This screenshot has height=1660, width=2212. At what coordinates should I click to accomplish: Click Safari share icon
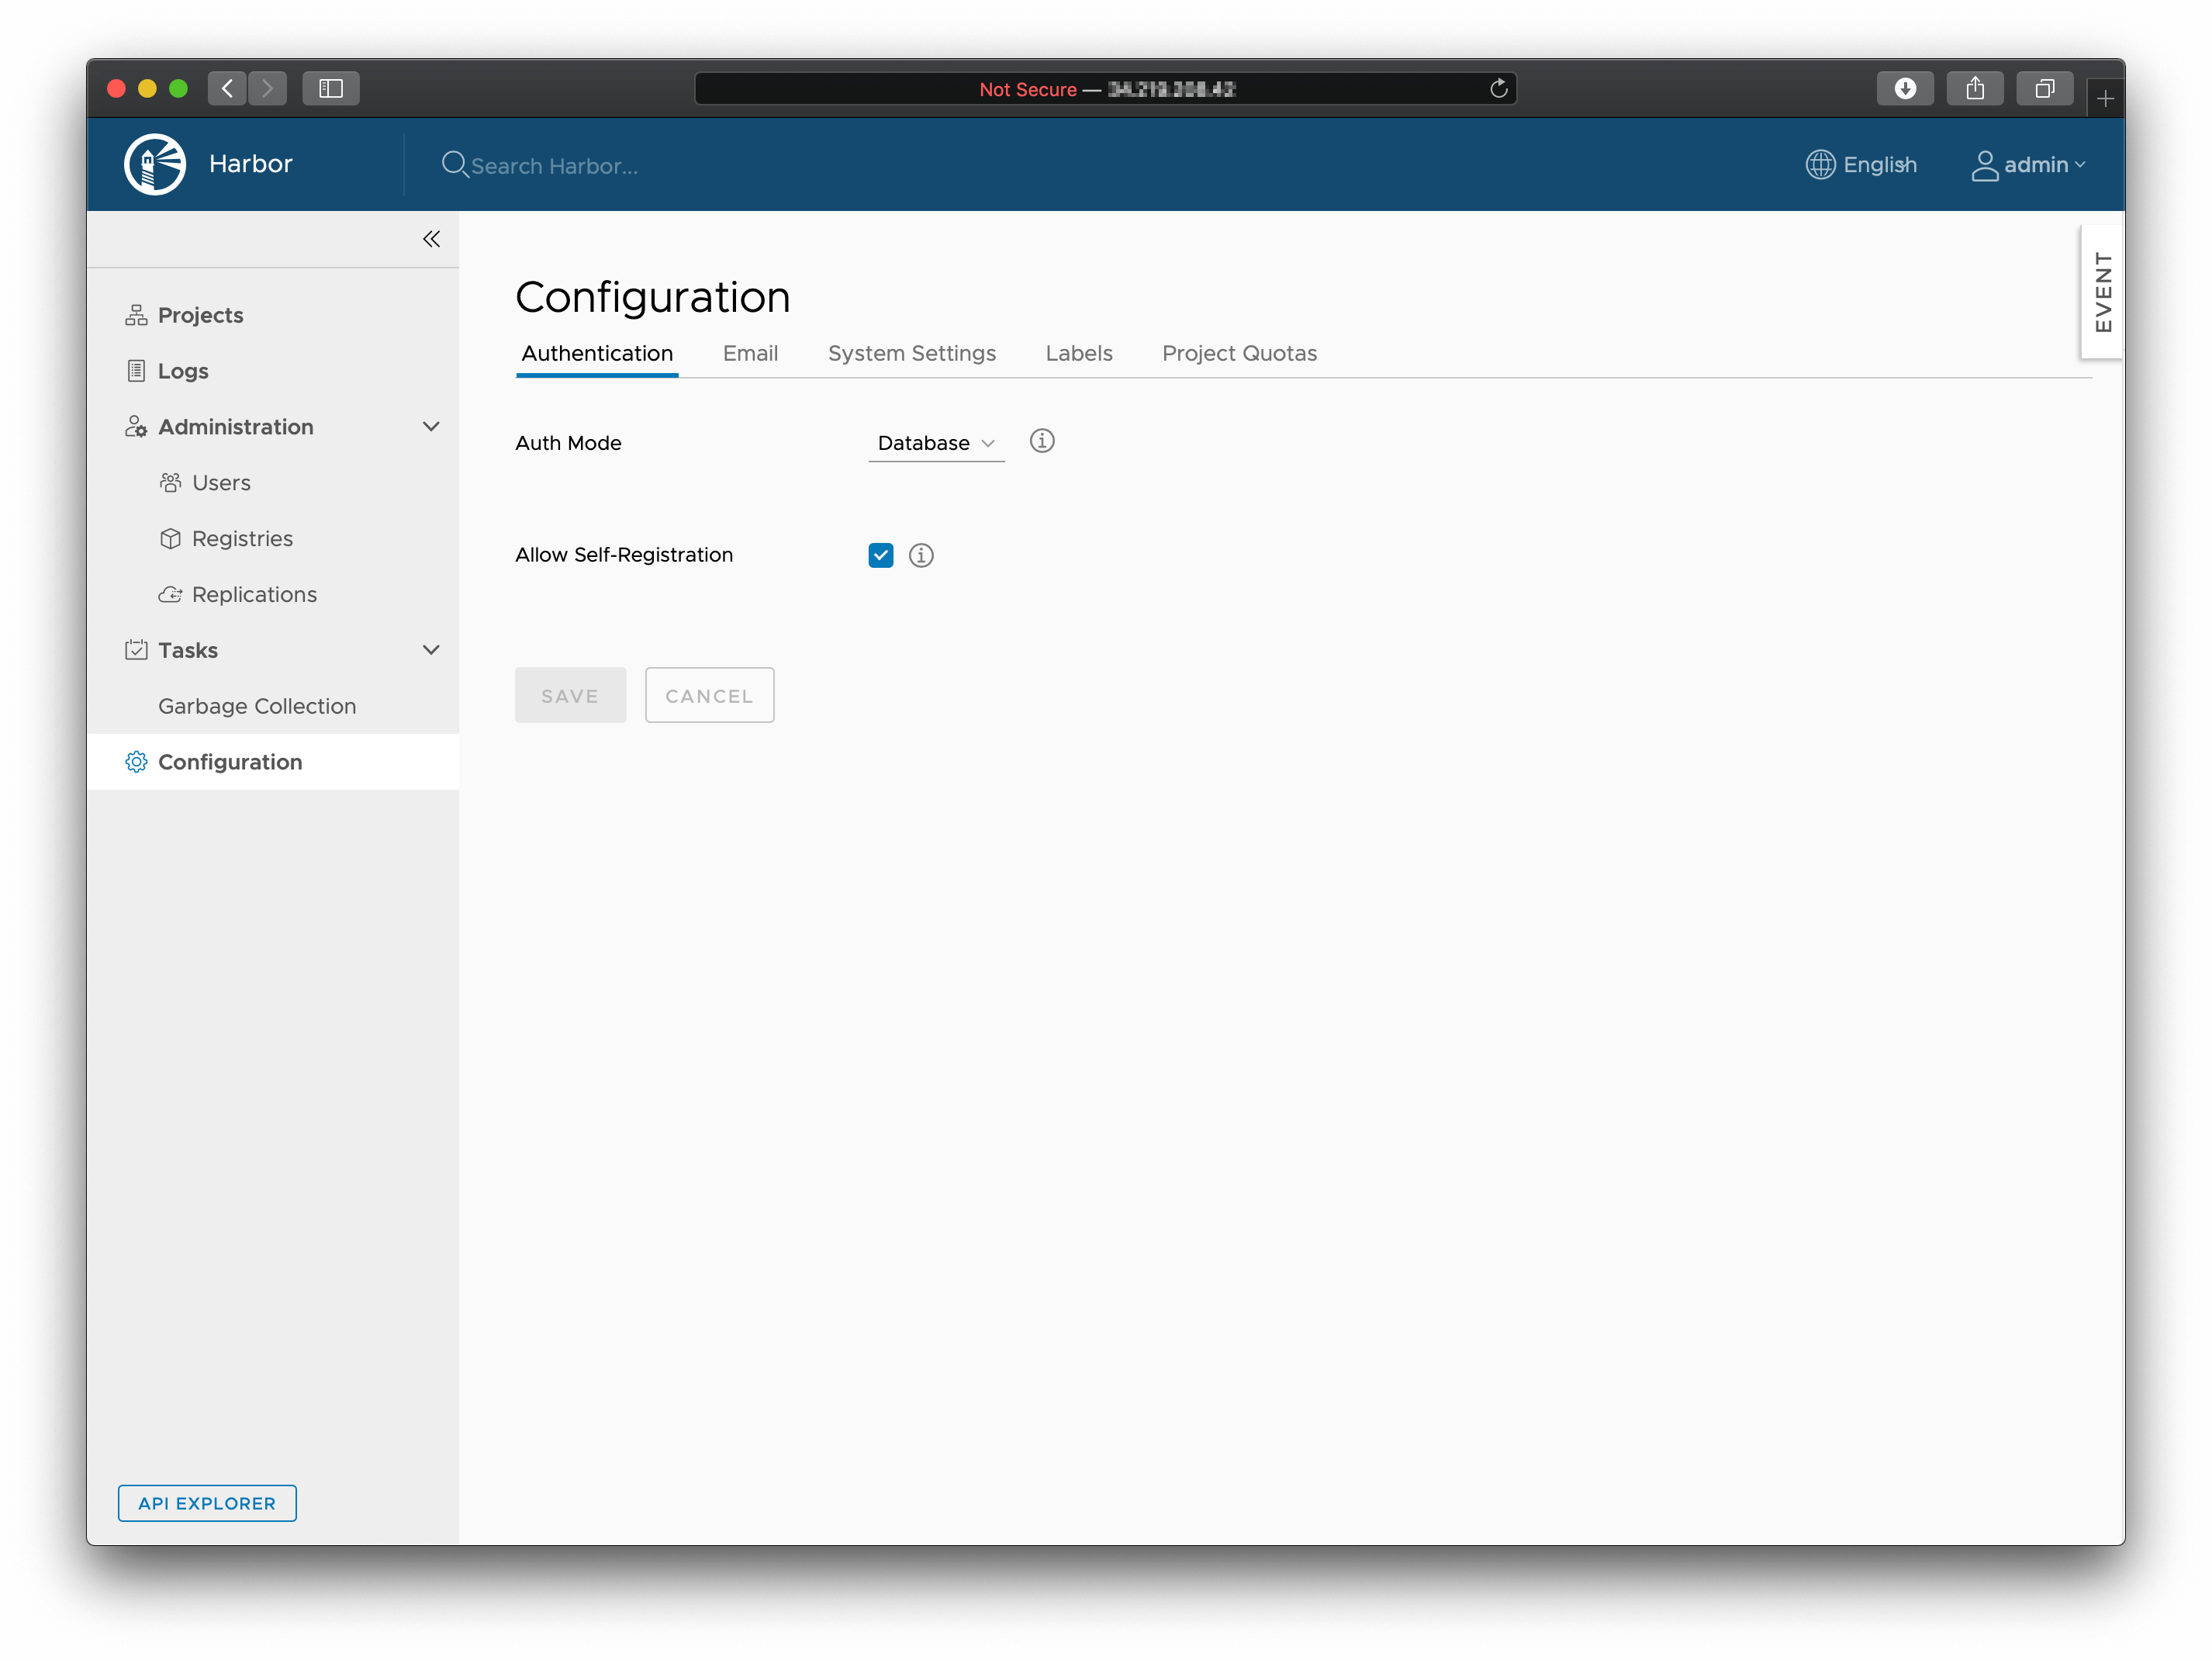(1975, 89)
